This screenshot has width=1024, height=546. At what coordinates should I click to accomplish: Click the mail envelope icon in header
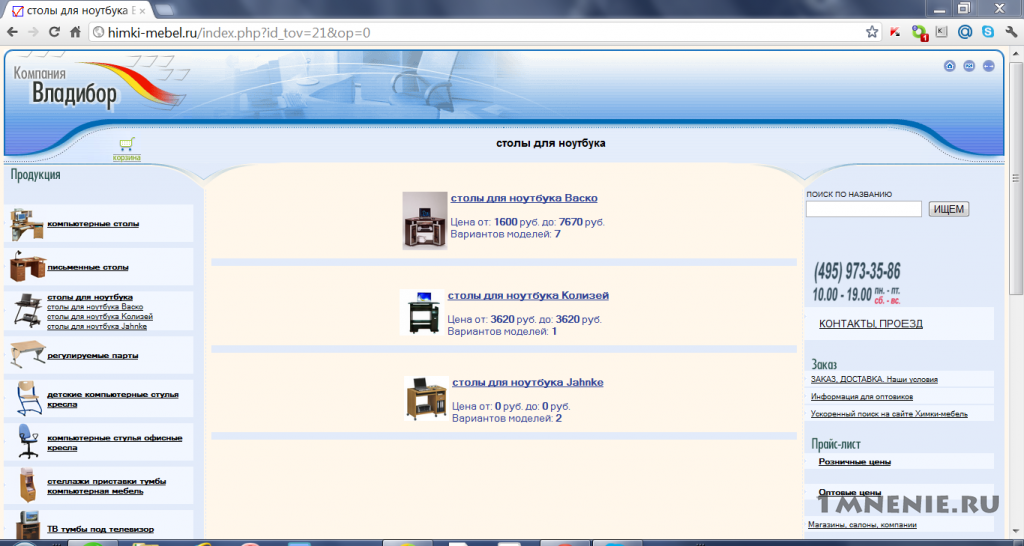click(x=969, y=66)
